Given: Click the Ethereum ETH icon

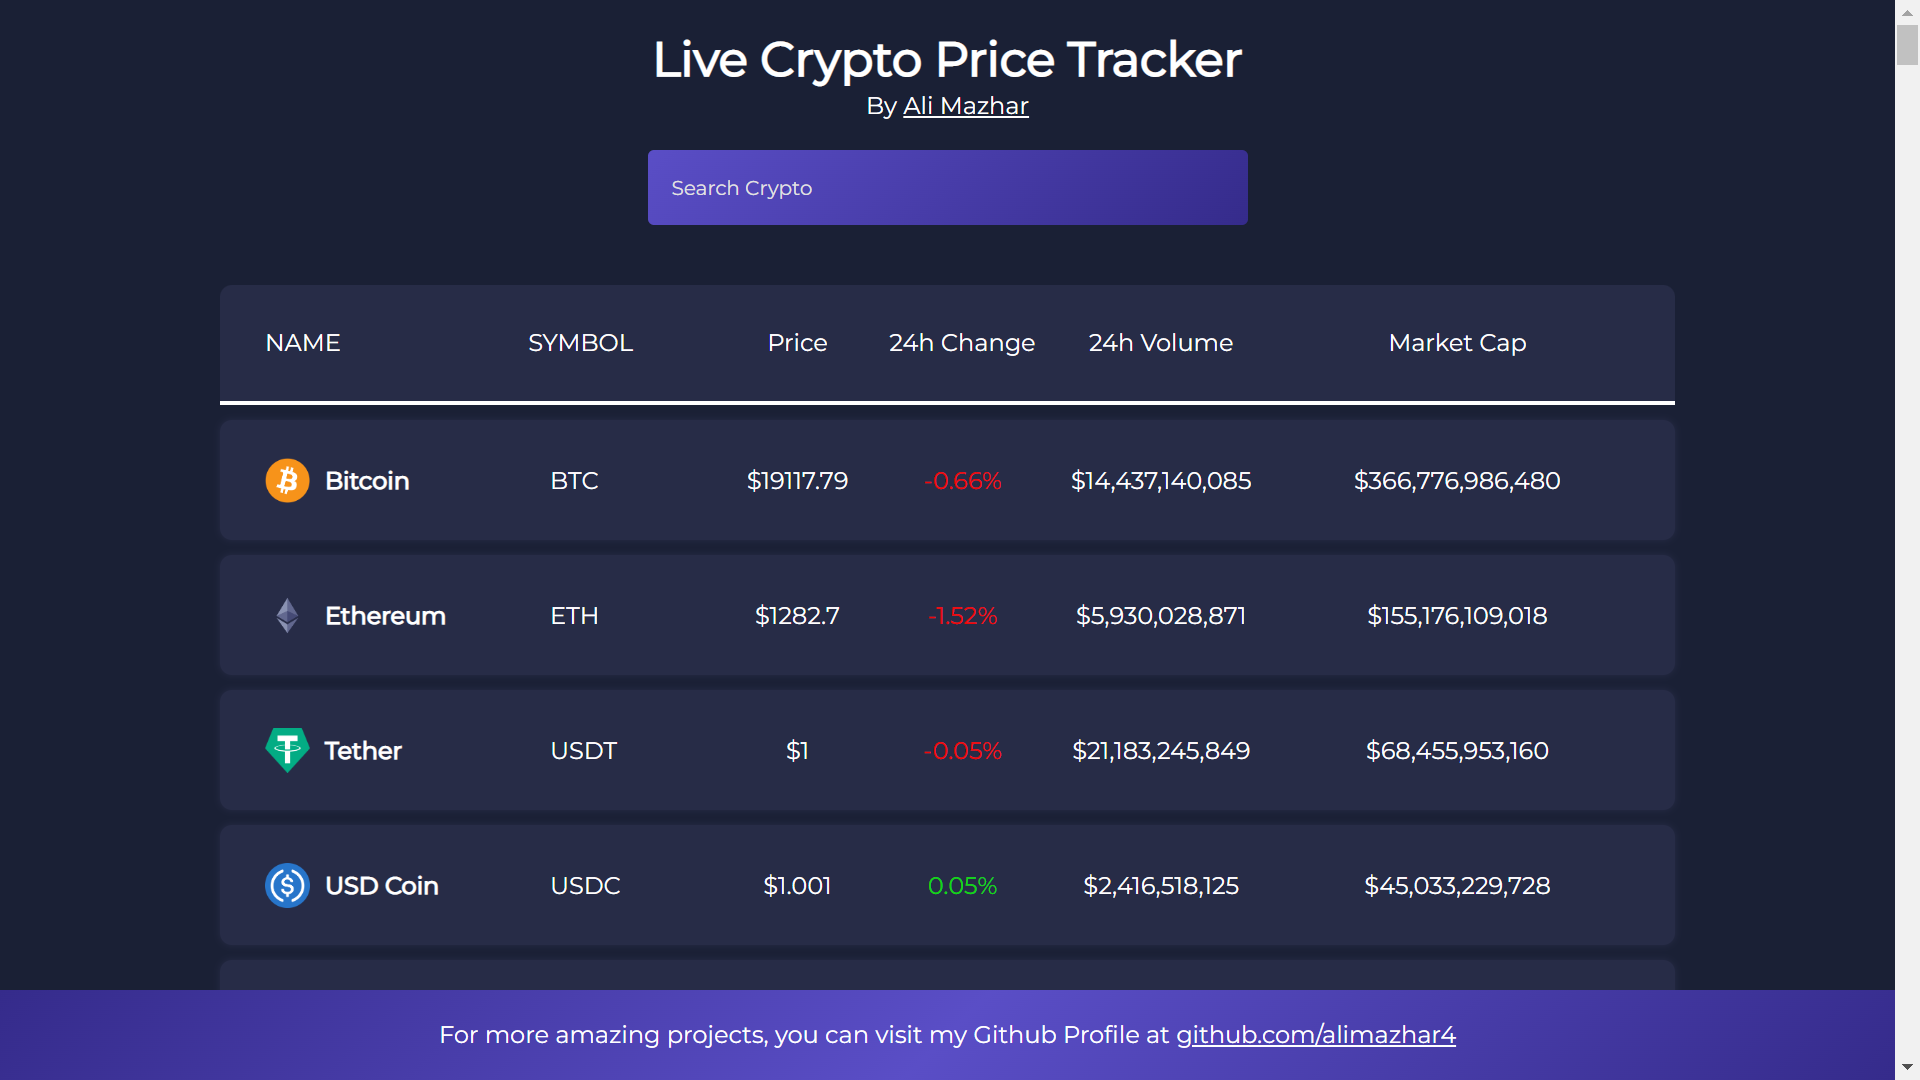Looking at the screenshot, I should (287, 616).
